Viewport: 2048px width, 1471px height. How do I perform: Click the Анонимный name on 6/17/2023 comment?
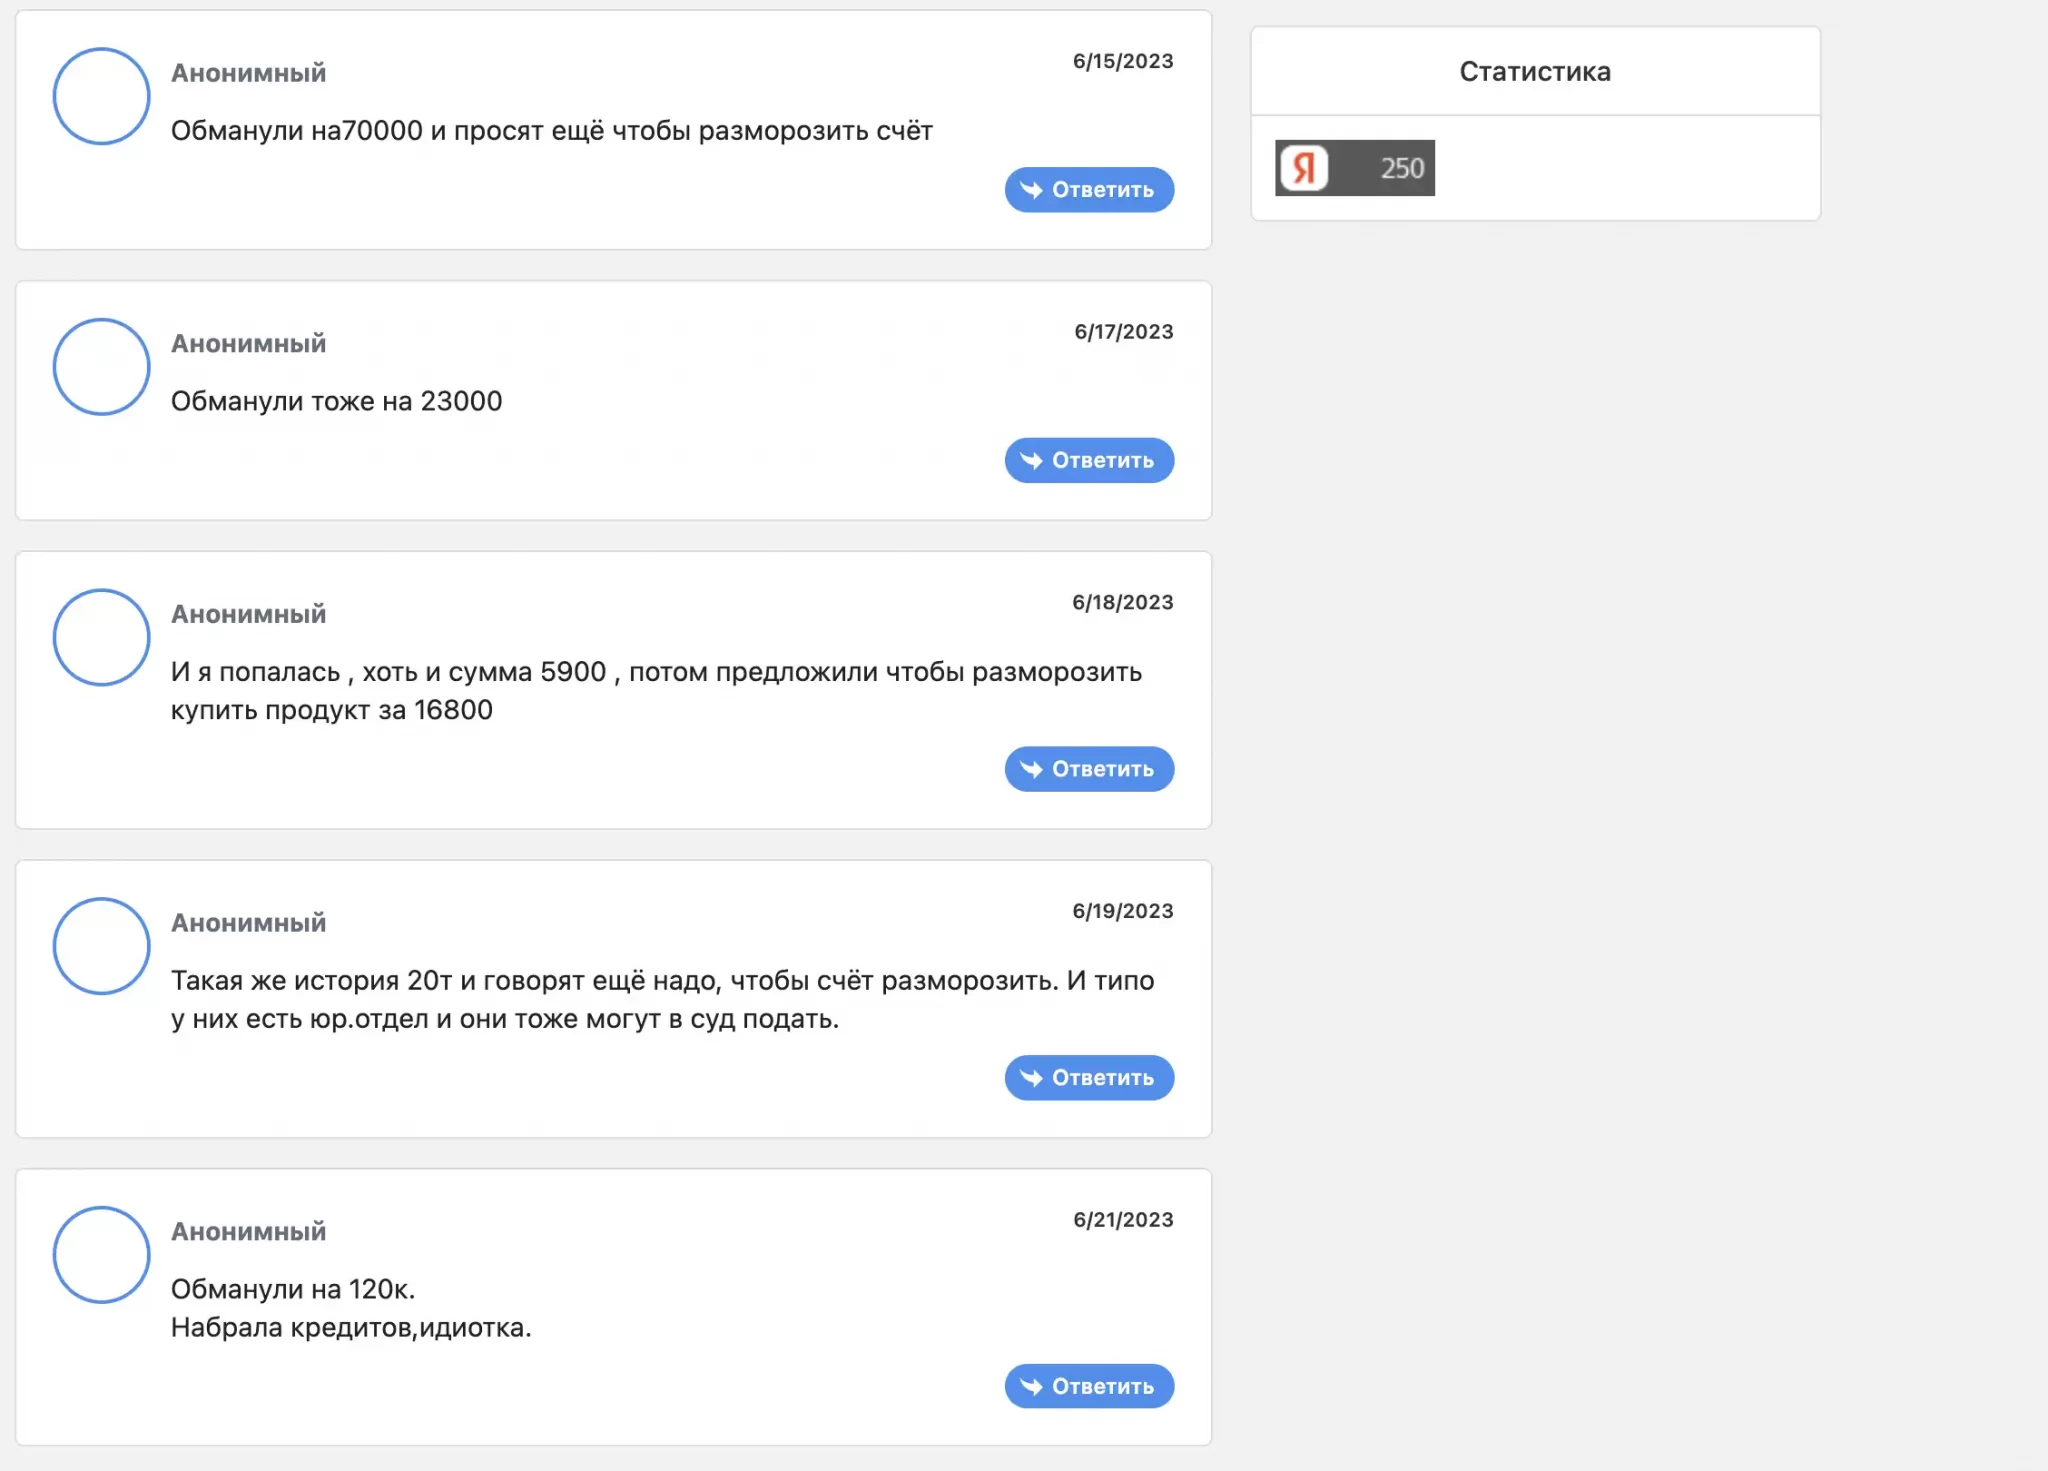[x=248, y=344]
